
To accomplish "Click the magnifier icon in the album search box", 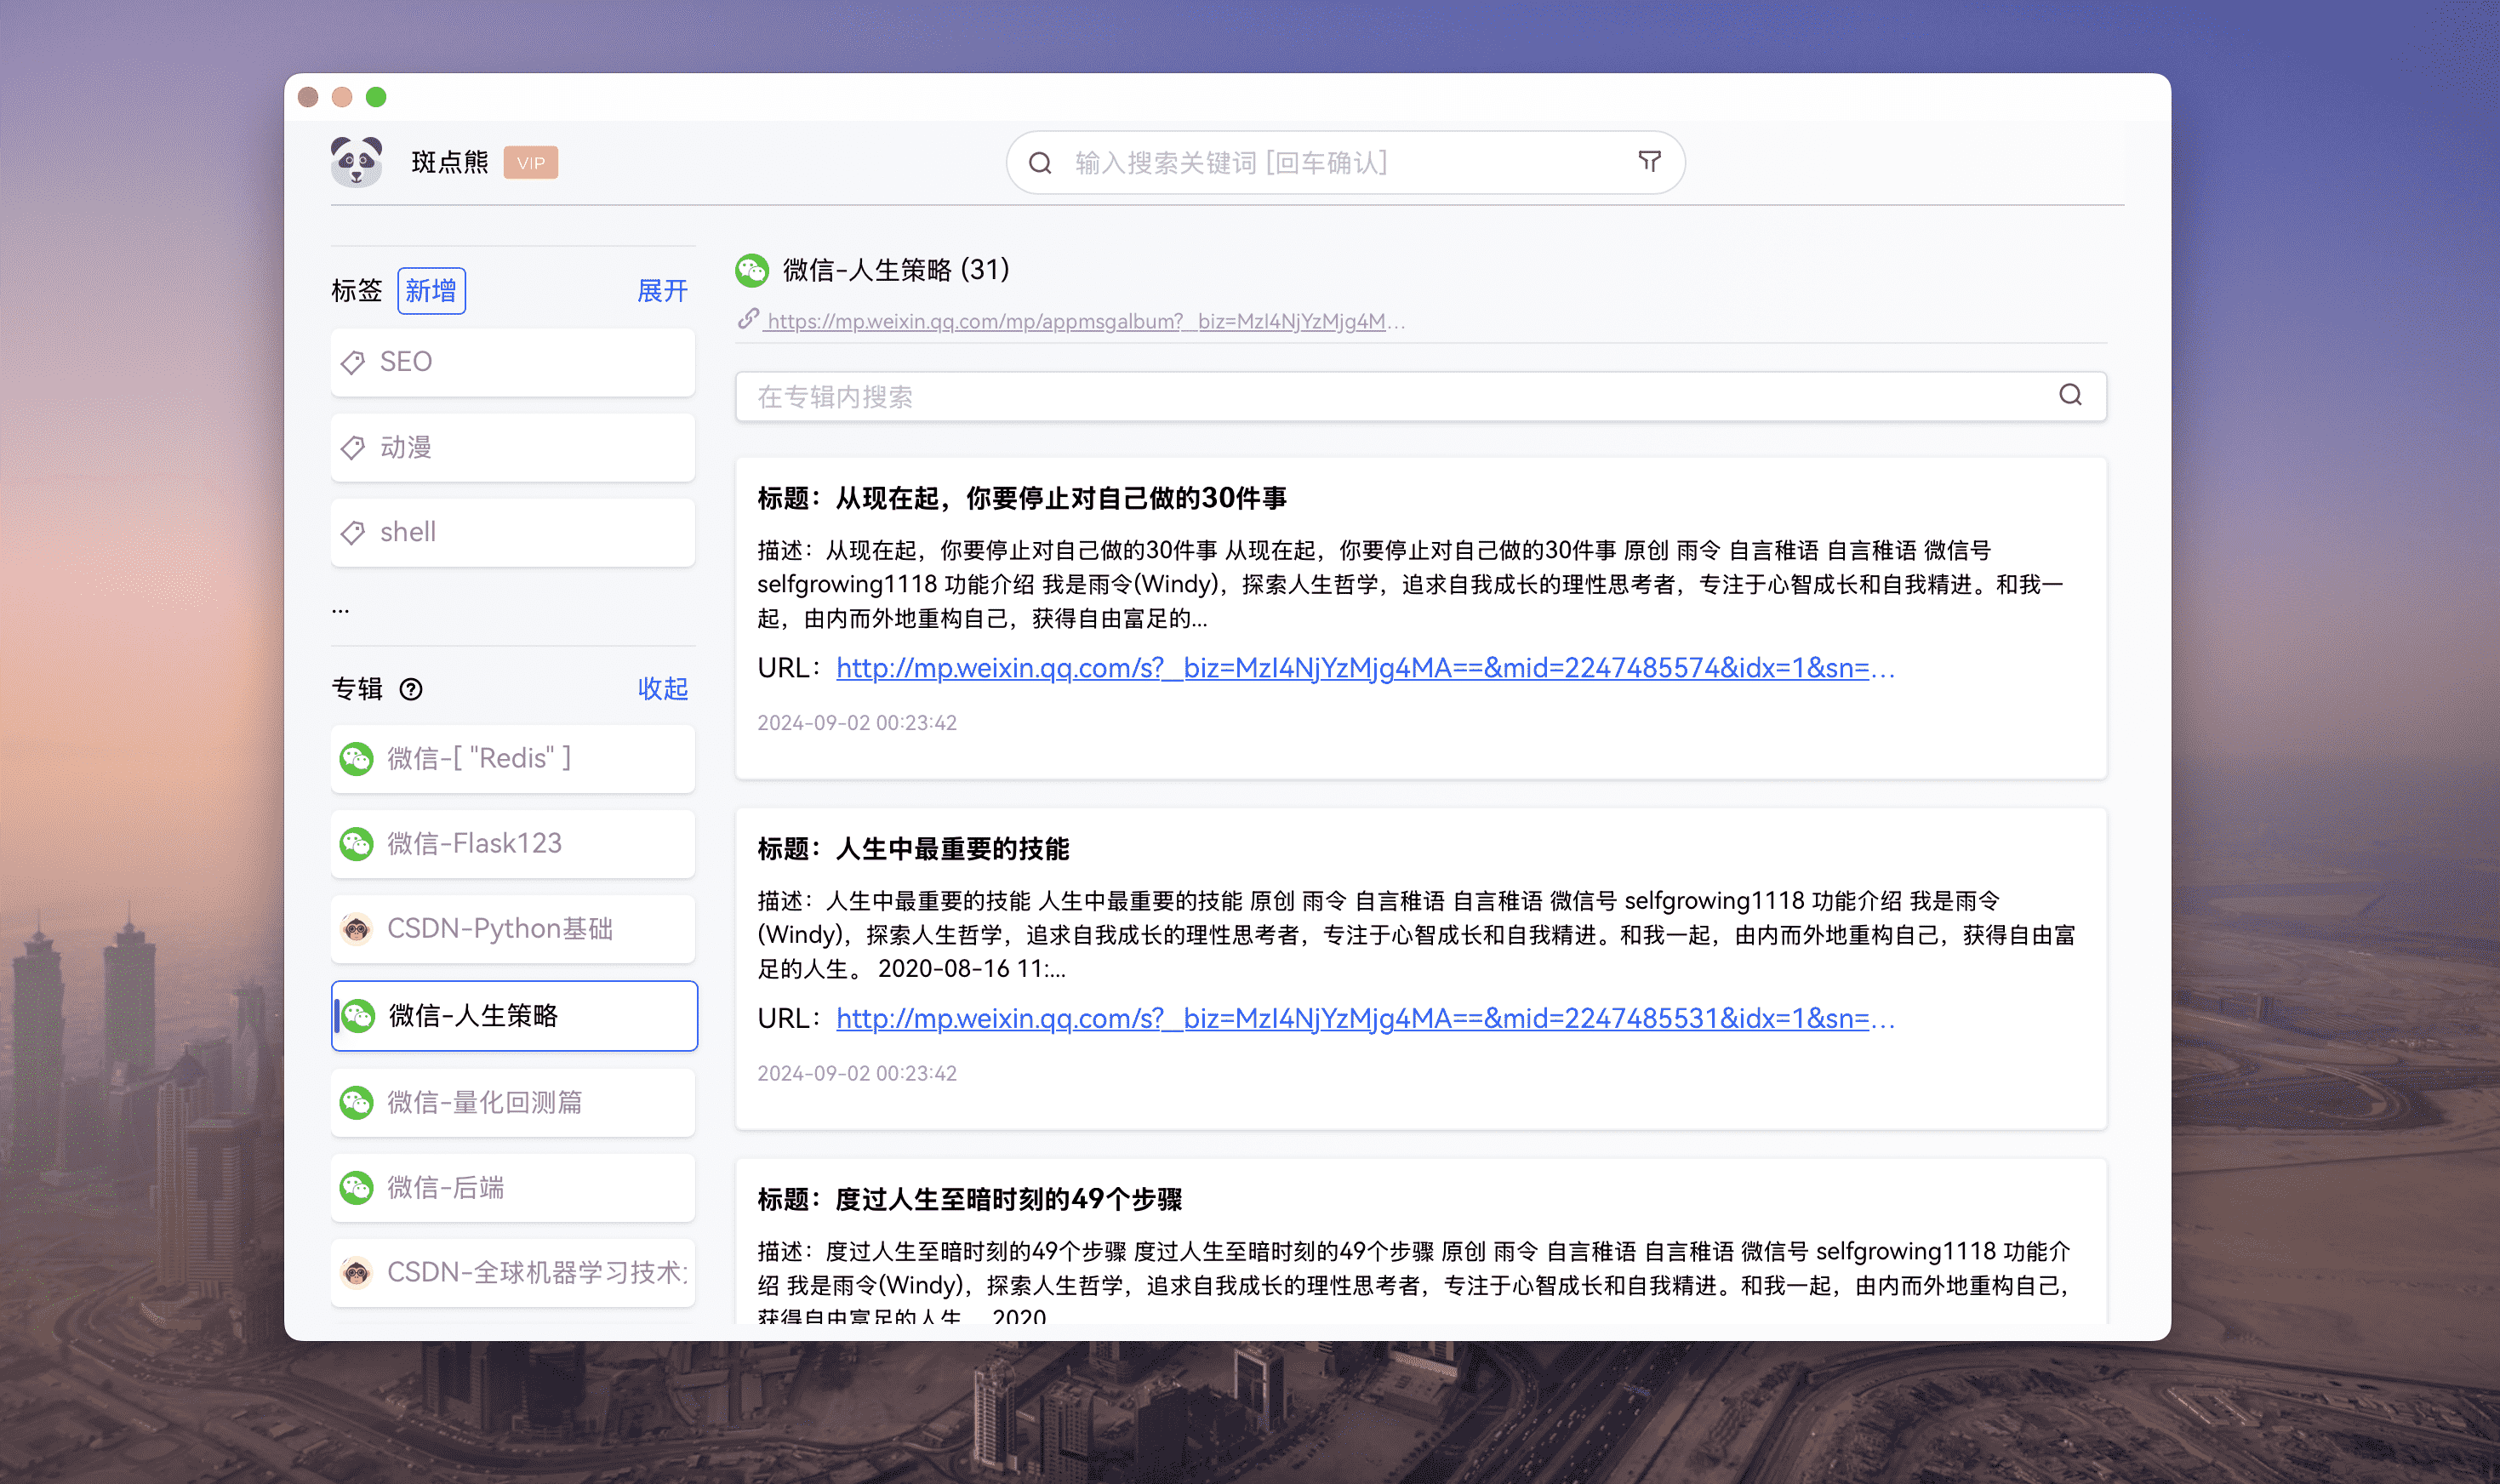I will click(2071, 395).
